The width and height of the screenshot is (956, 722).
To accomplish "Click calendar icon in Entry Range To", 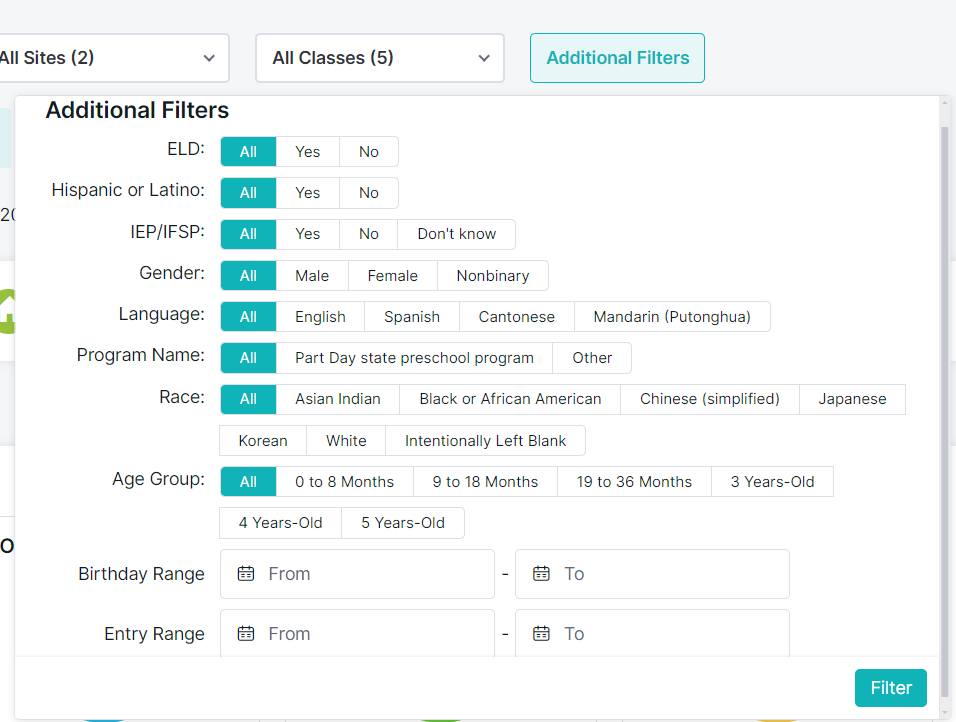I will 541,634.
